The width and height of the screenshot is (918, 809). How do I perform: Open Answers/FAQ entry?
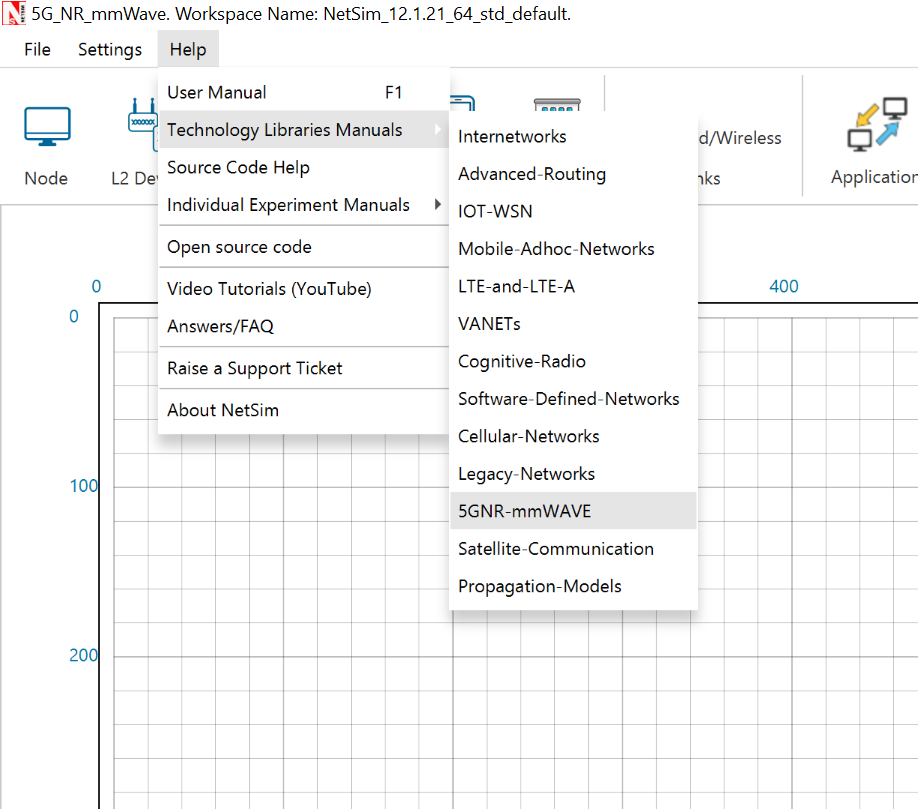coord(303,326)
